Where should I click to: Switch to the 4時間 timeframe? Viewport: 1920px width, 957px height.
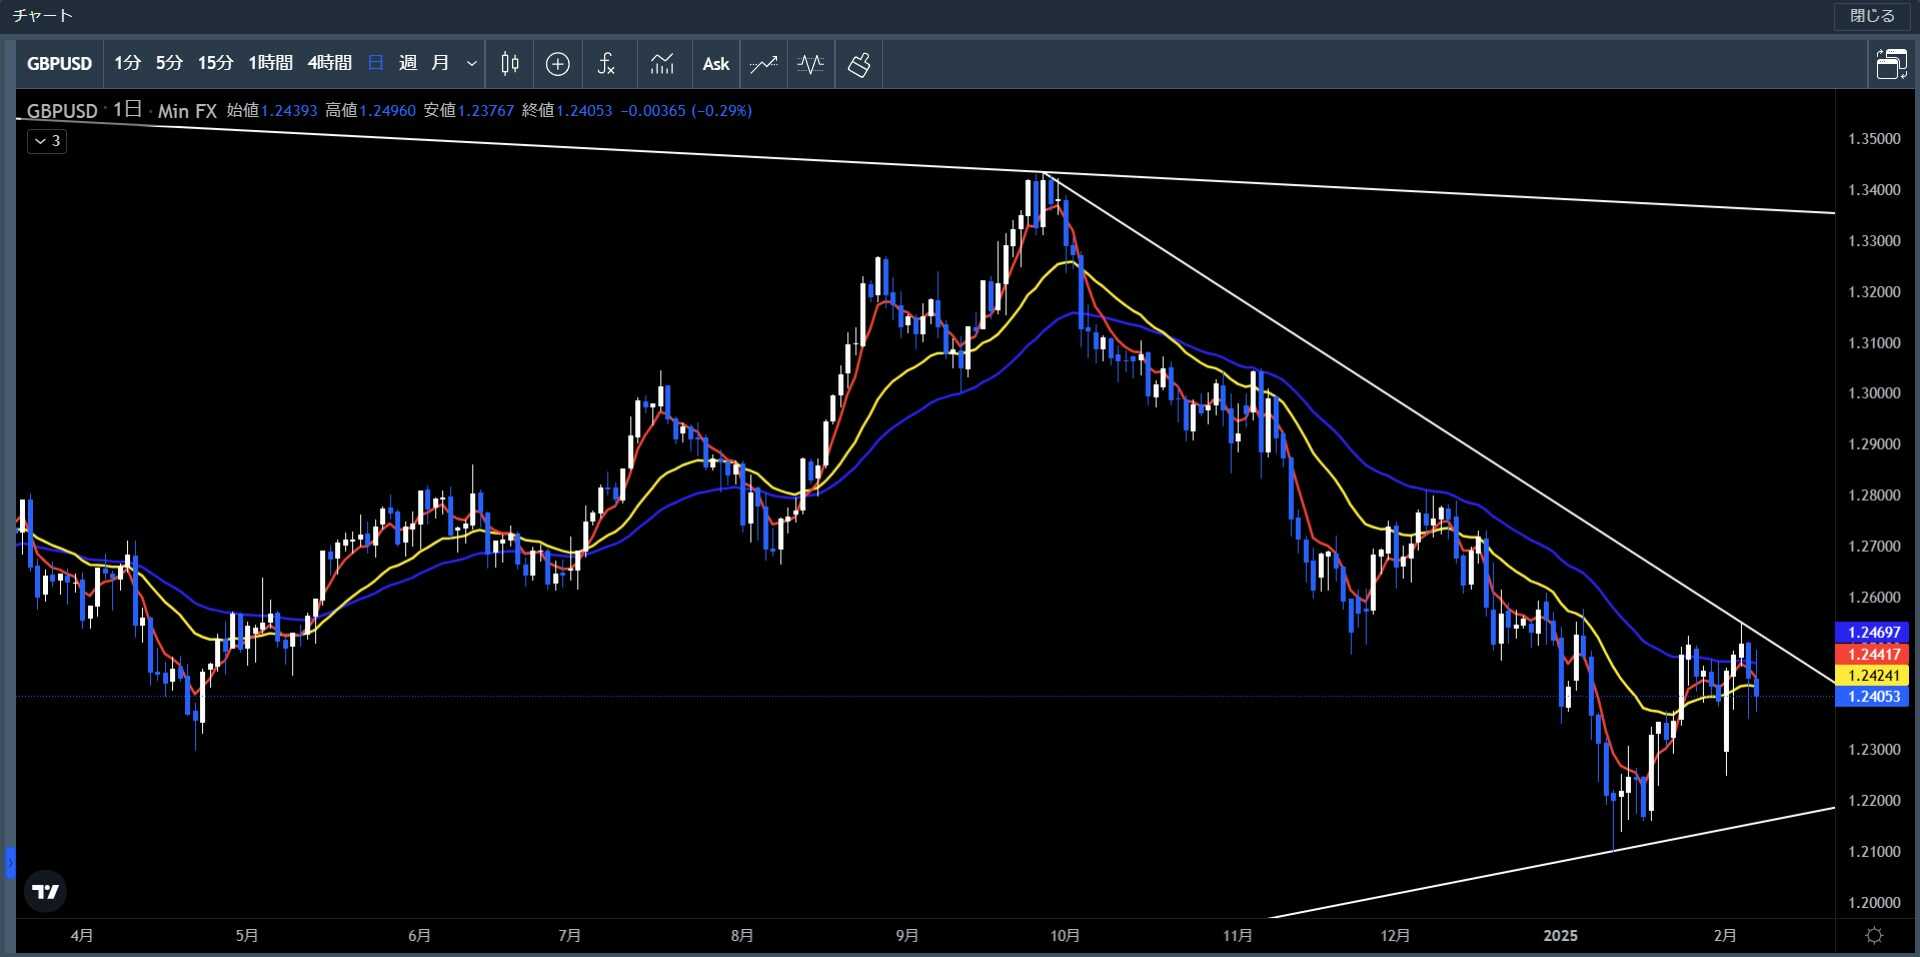(x=329, y=64)
